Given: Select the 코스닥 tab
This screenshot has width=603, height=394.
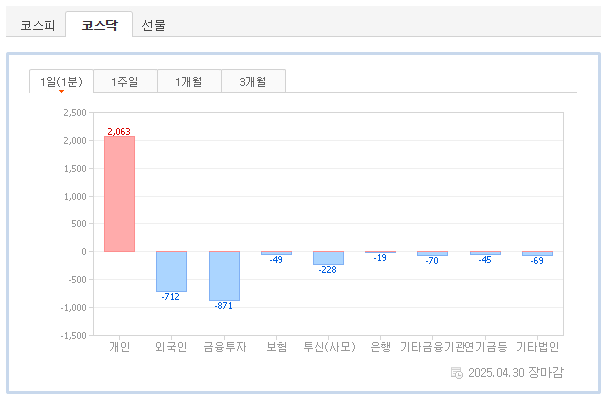Looking at the screenshot, I should (x=99, y=25).
